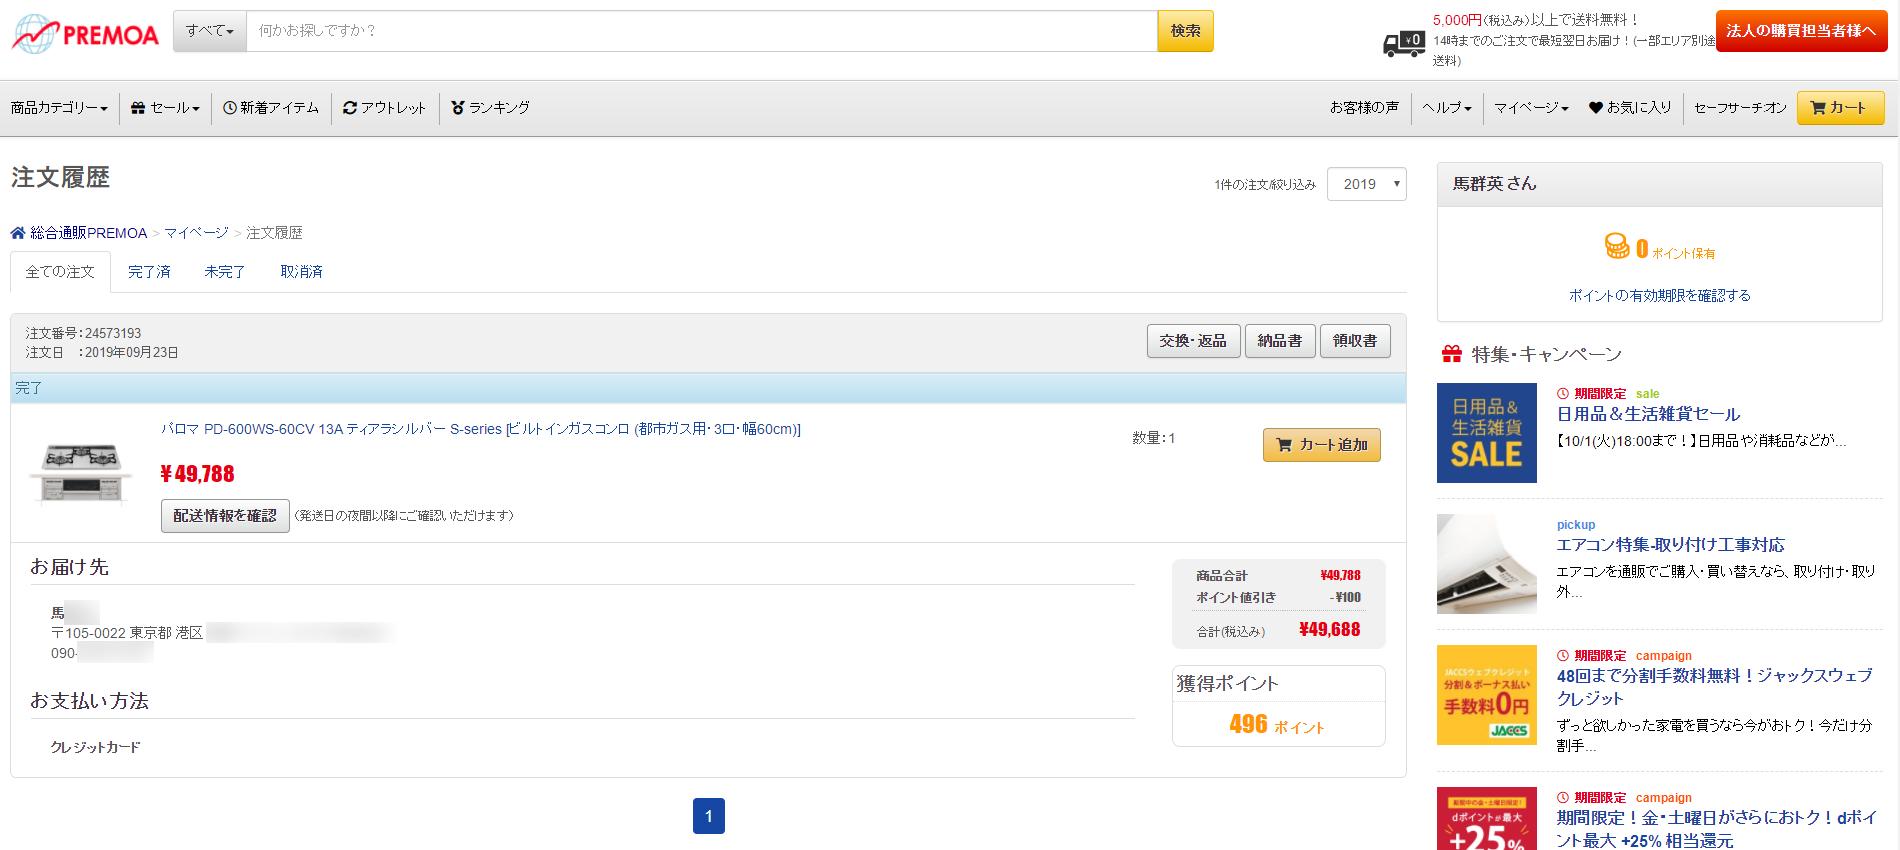Open 日用品＆生活雑貨セール link

click(x=1648, y=414)
